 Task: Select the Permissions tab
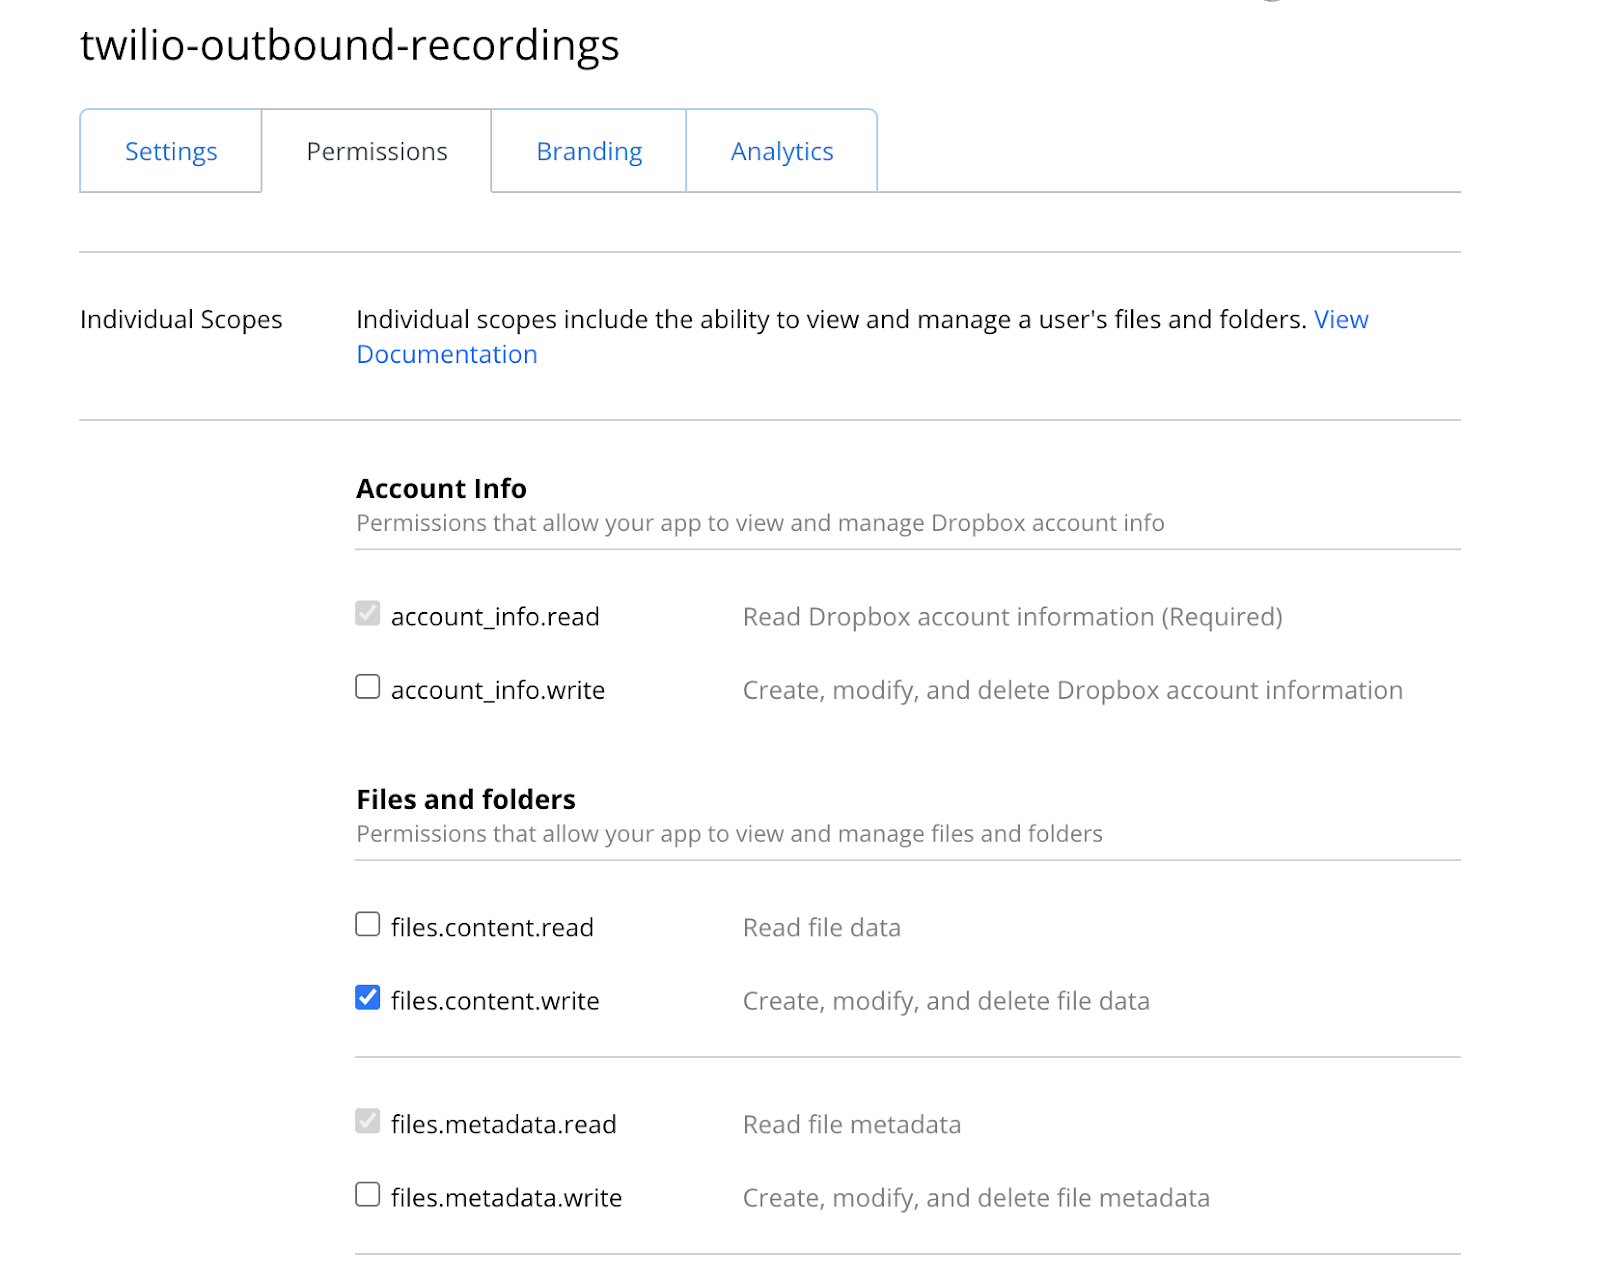click(377, 151)
